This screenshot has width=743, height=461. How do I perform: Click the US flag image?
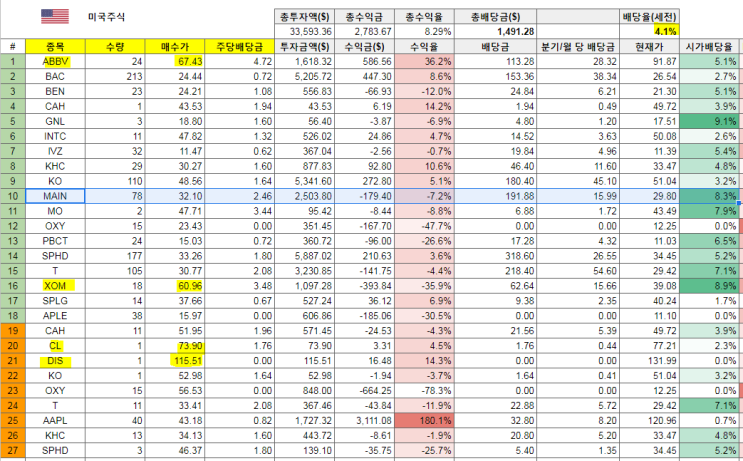[x=55, y=17]
